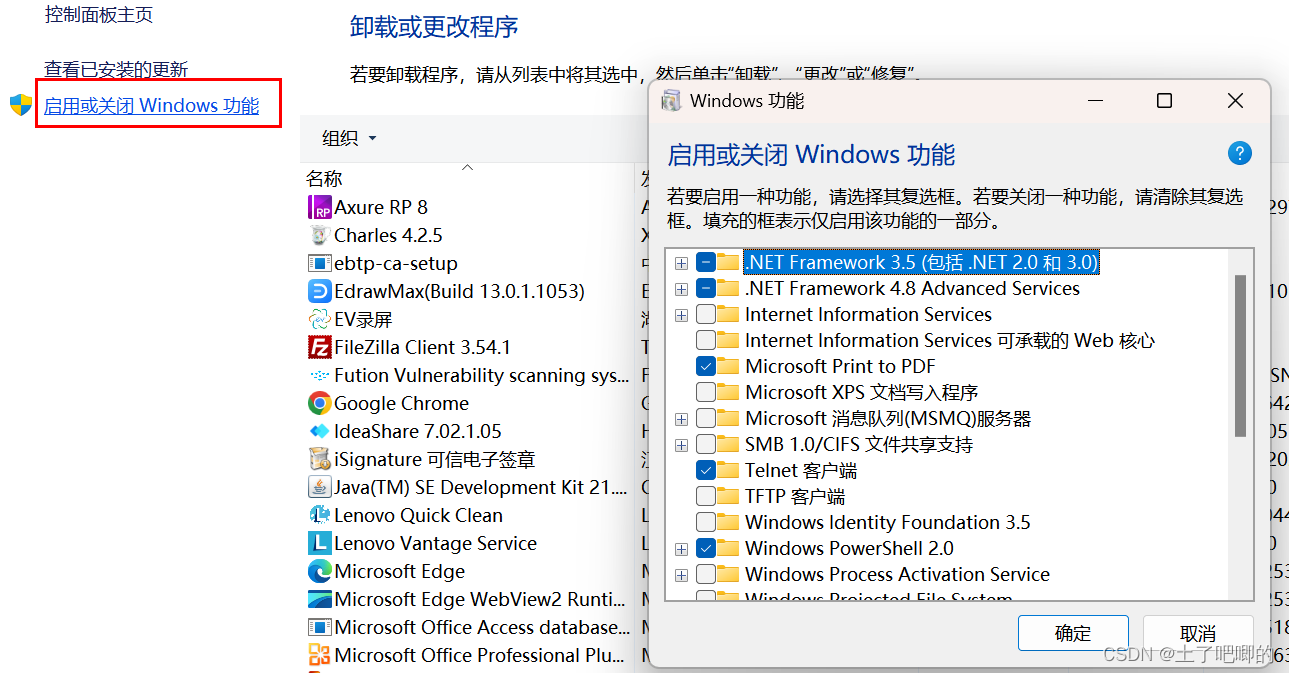Click the iSignature 可信电子签章 icon
Viewport: 1289px width, 673px height.
320,459
